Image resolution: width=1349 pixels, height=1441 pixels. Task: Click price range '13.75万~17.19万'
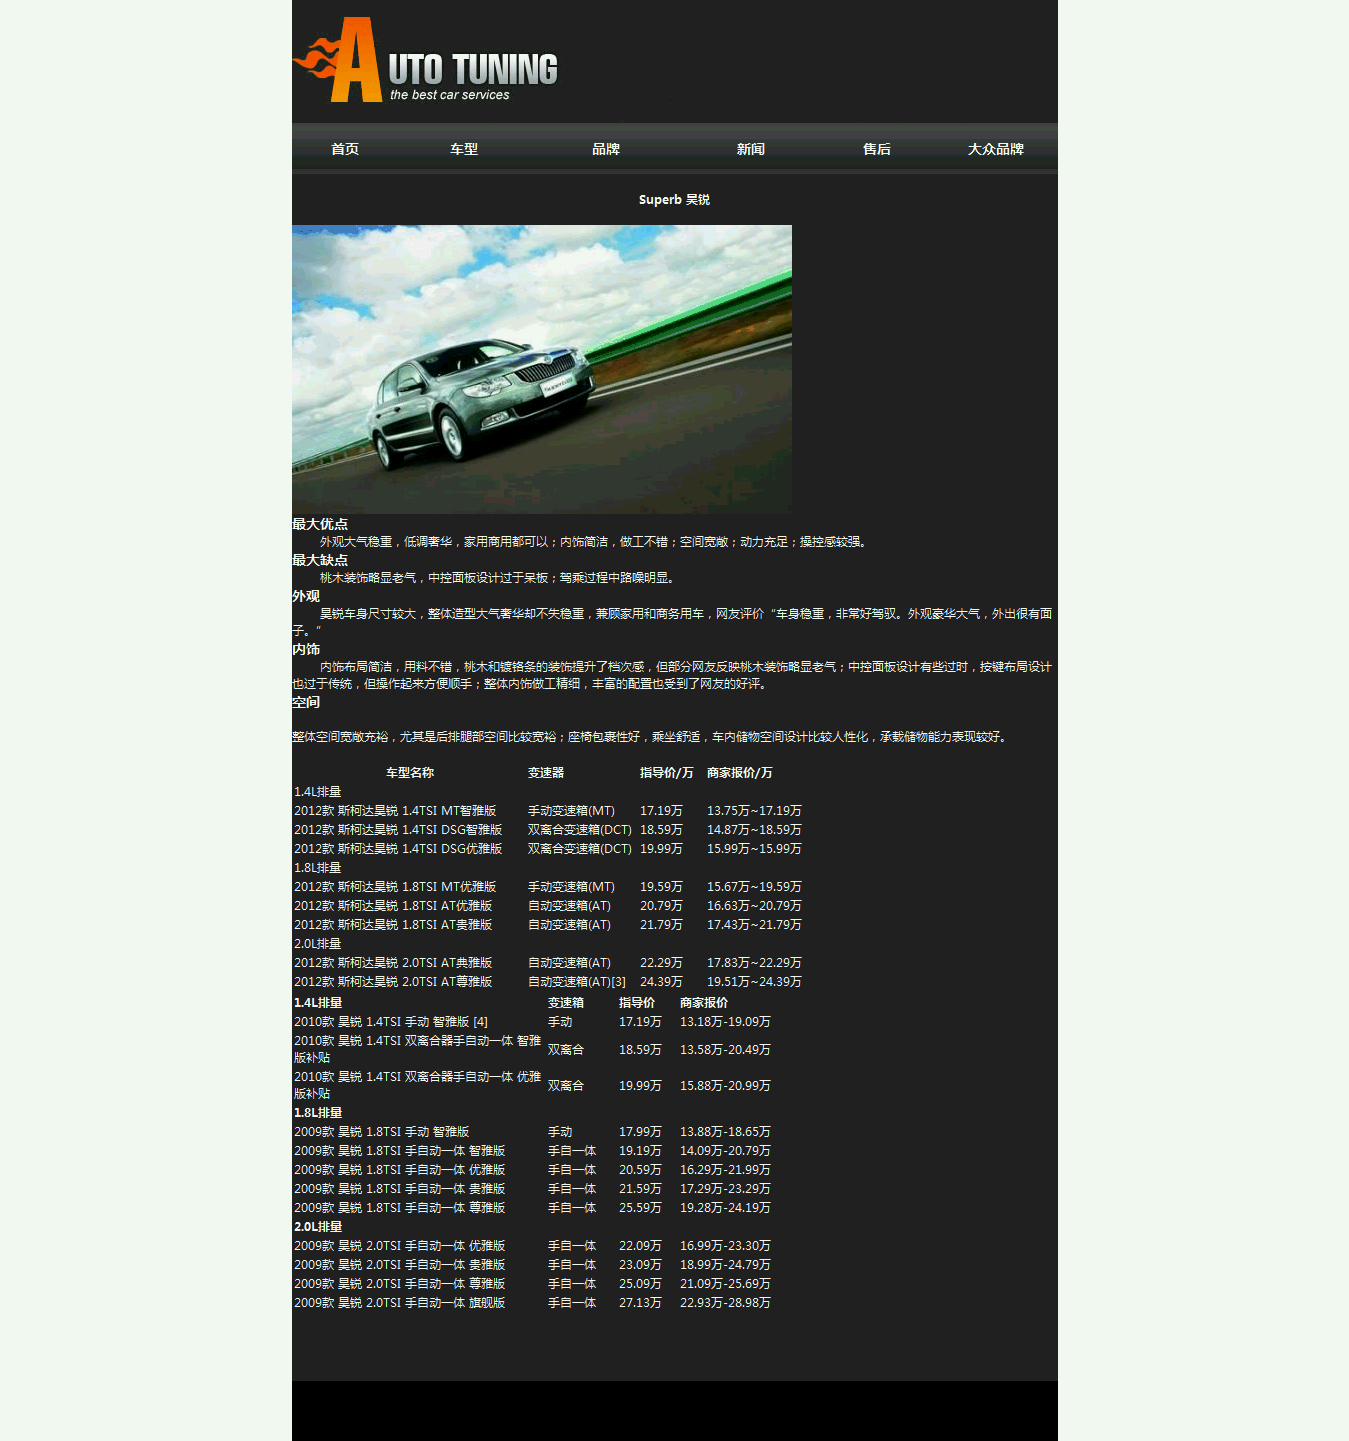coord(754,811)
